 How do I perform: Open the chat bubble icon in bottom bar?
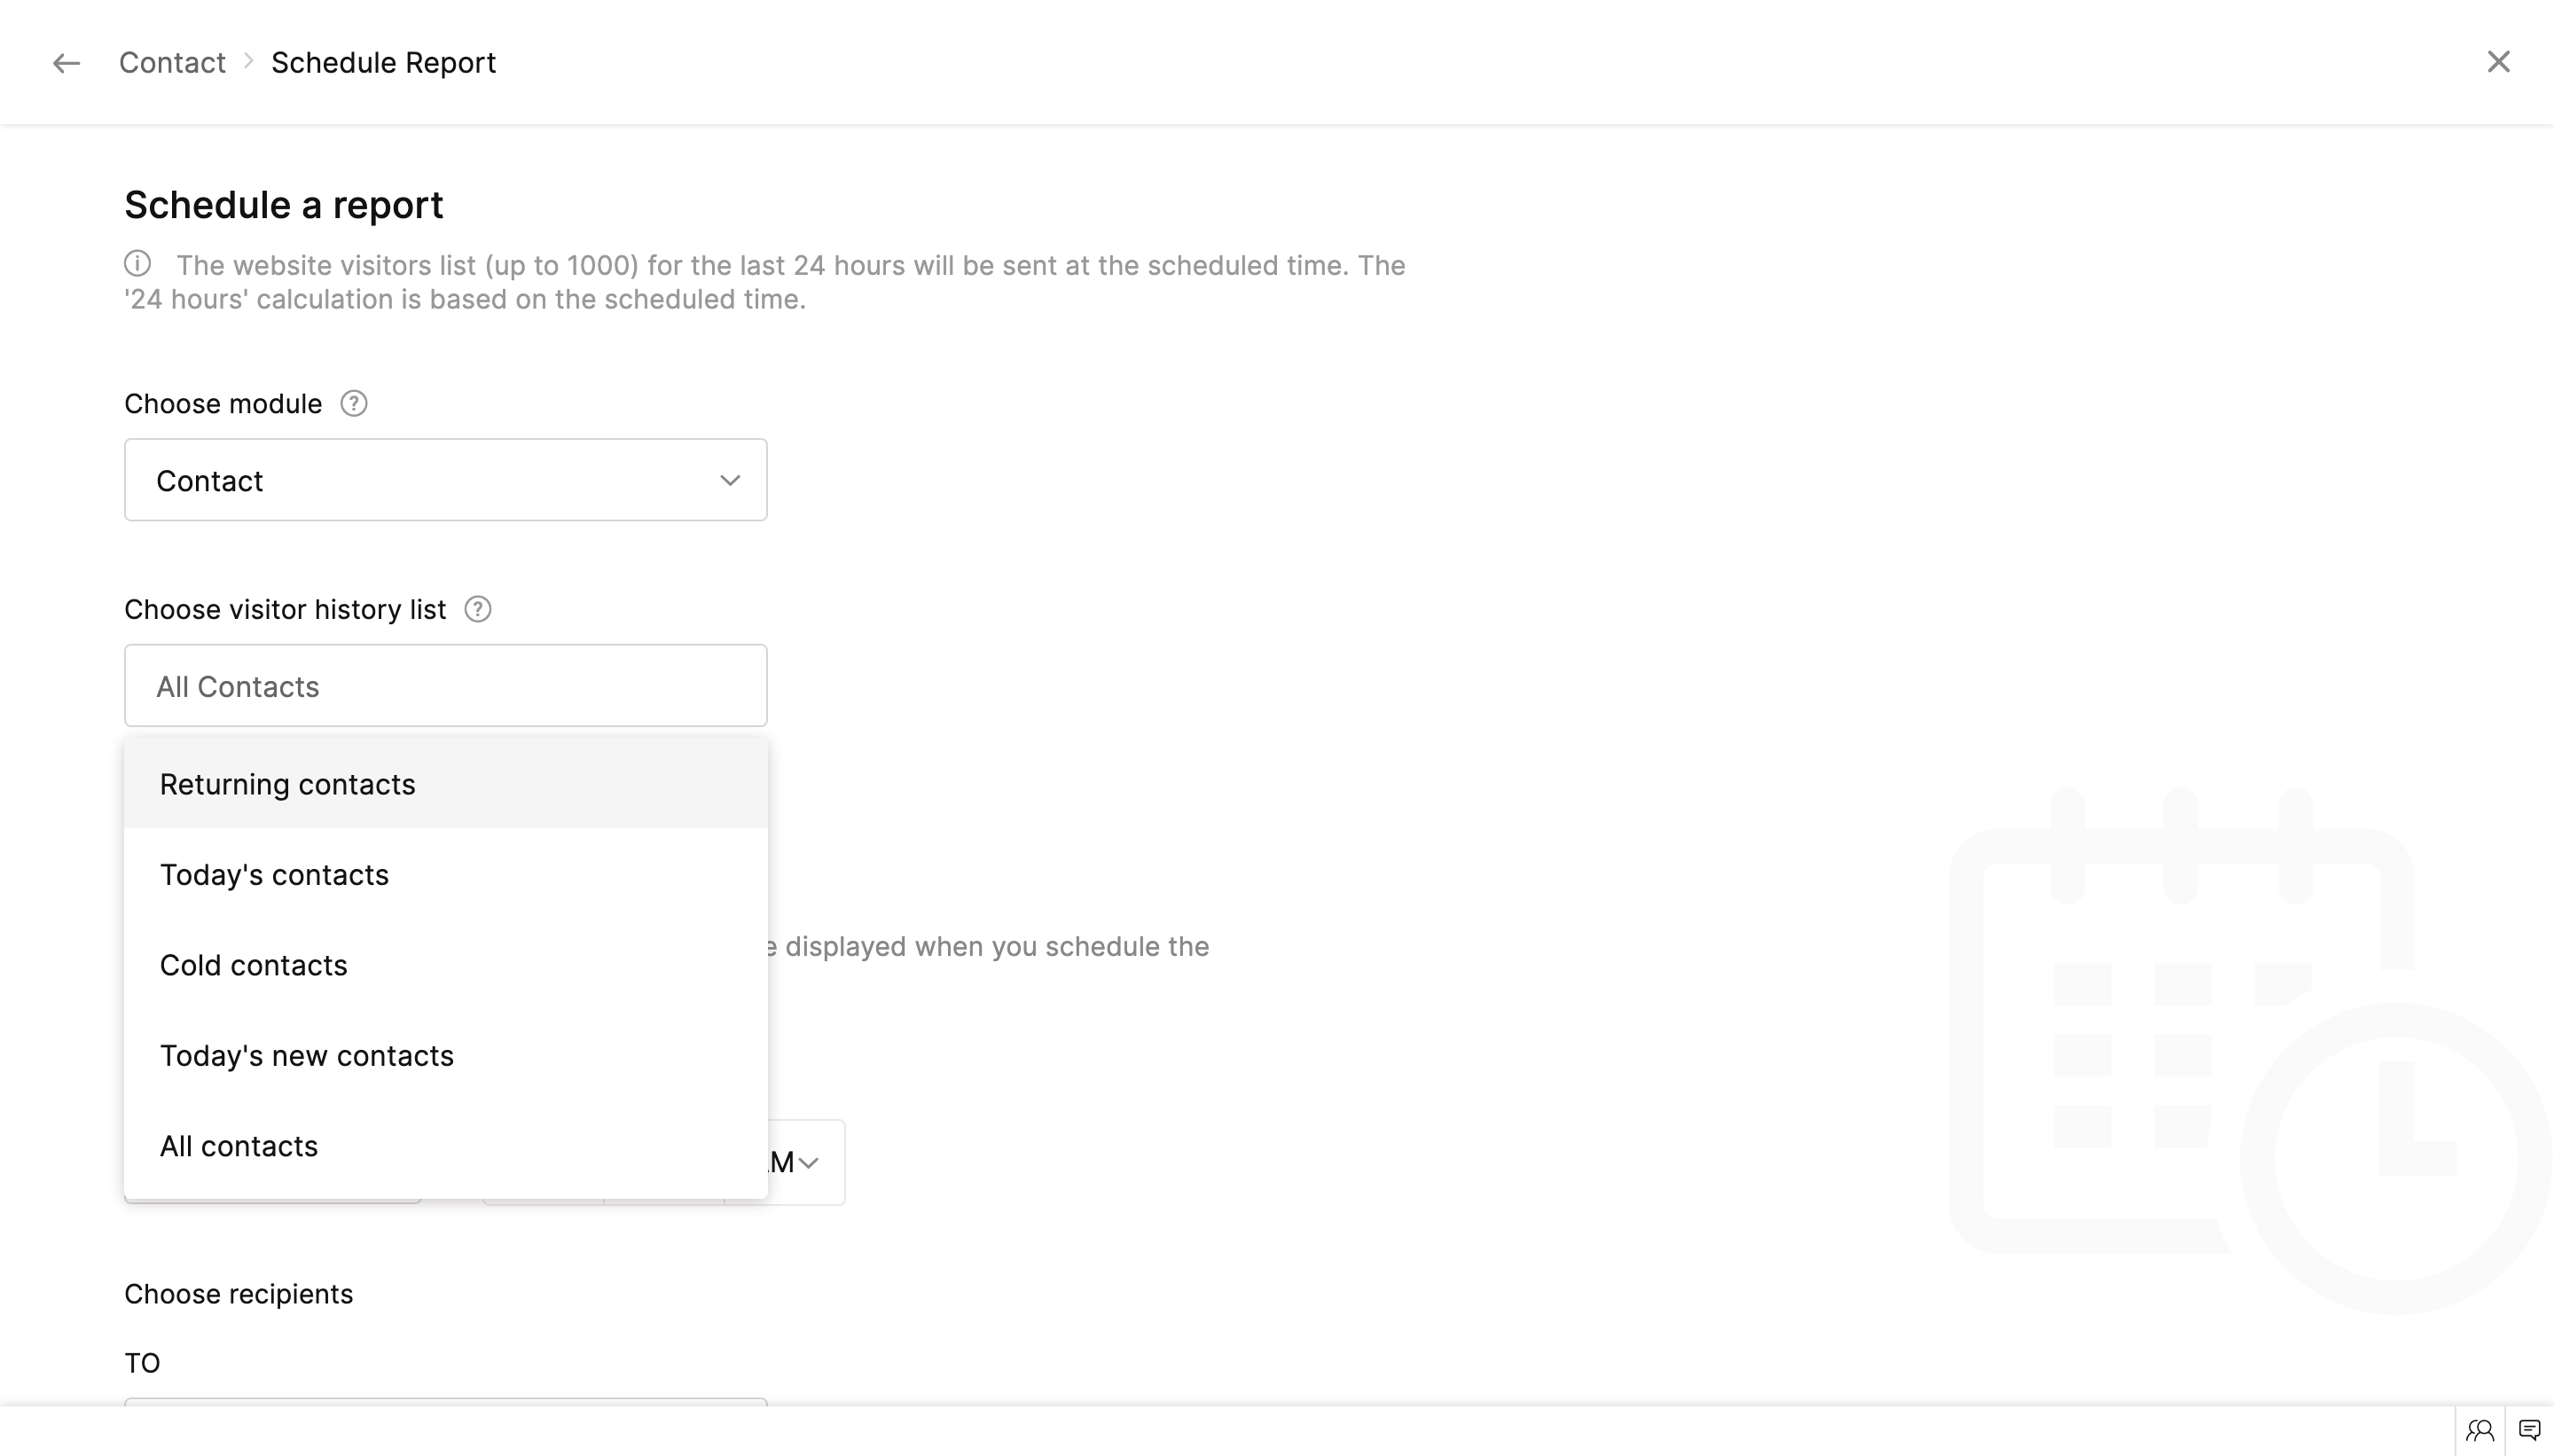[2529, 1431]
